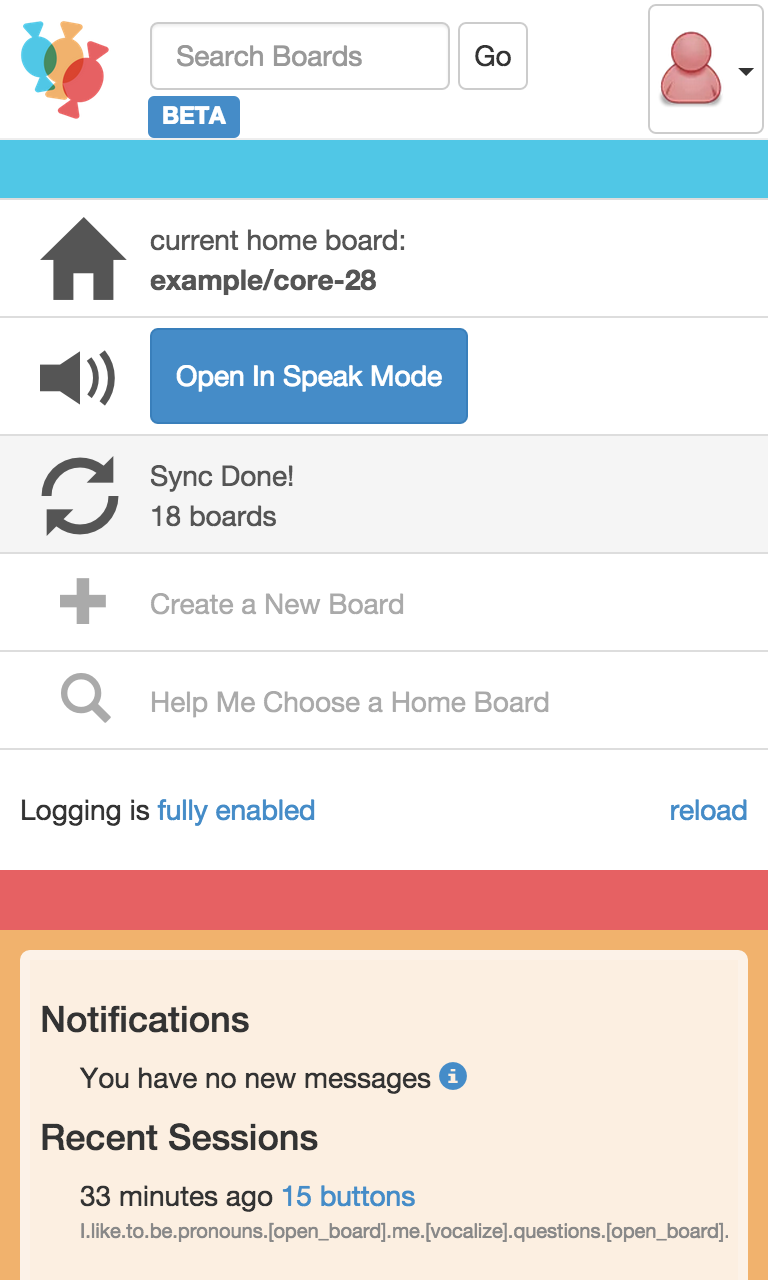768x1280 pixels.
Task: Click the candy-shaped app logo
Action: (64, 69)
